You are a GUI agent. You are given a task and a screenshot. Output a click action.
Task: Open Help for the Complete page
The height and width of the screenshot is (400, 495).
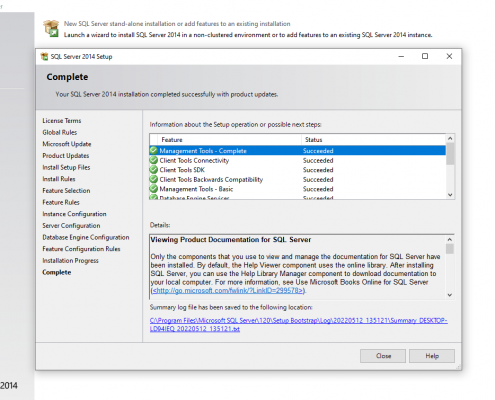tap(432, 356)
